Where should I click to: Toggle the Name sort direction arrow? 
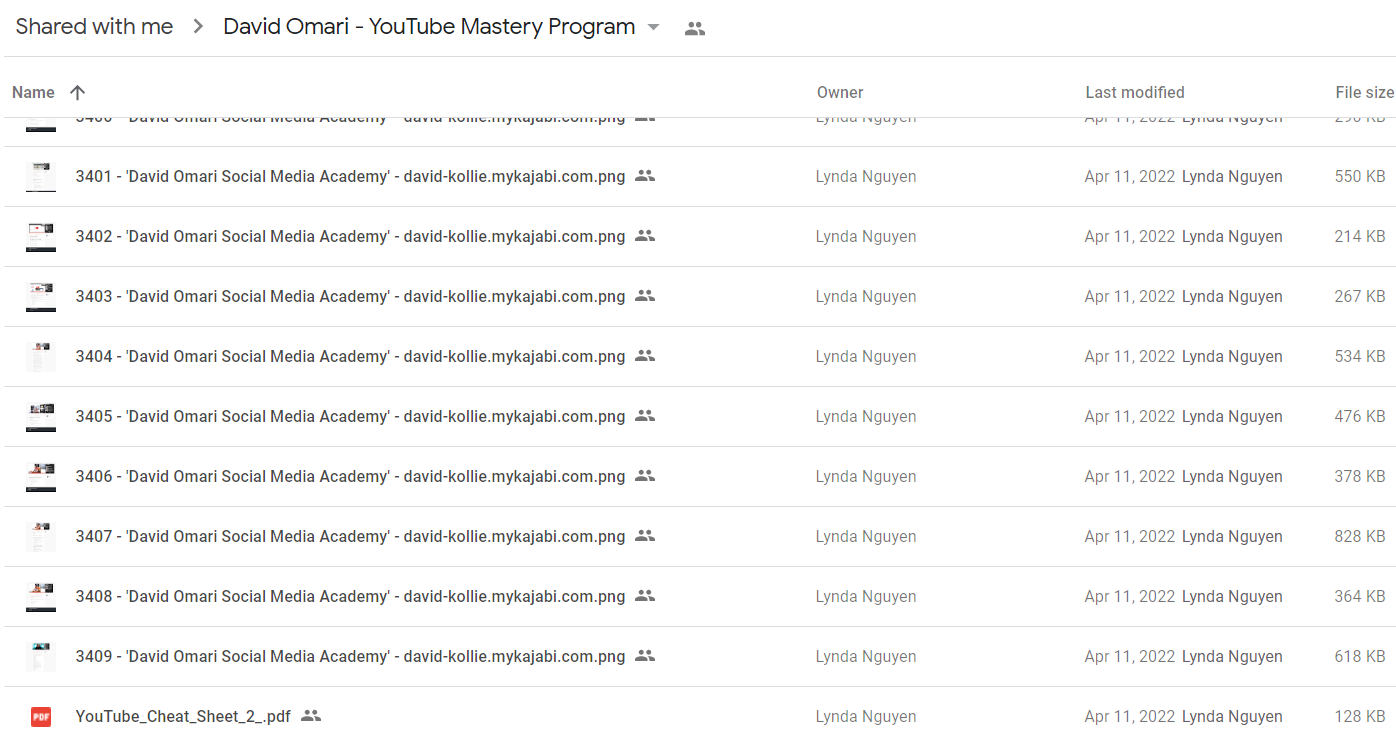point(78,92)
